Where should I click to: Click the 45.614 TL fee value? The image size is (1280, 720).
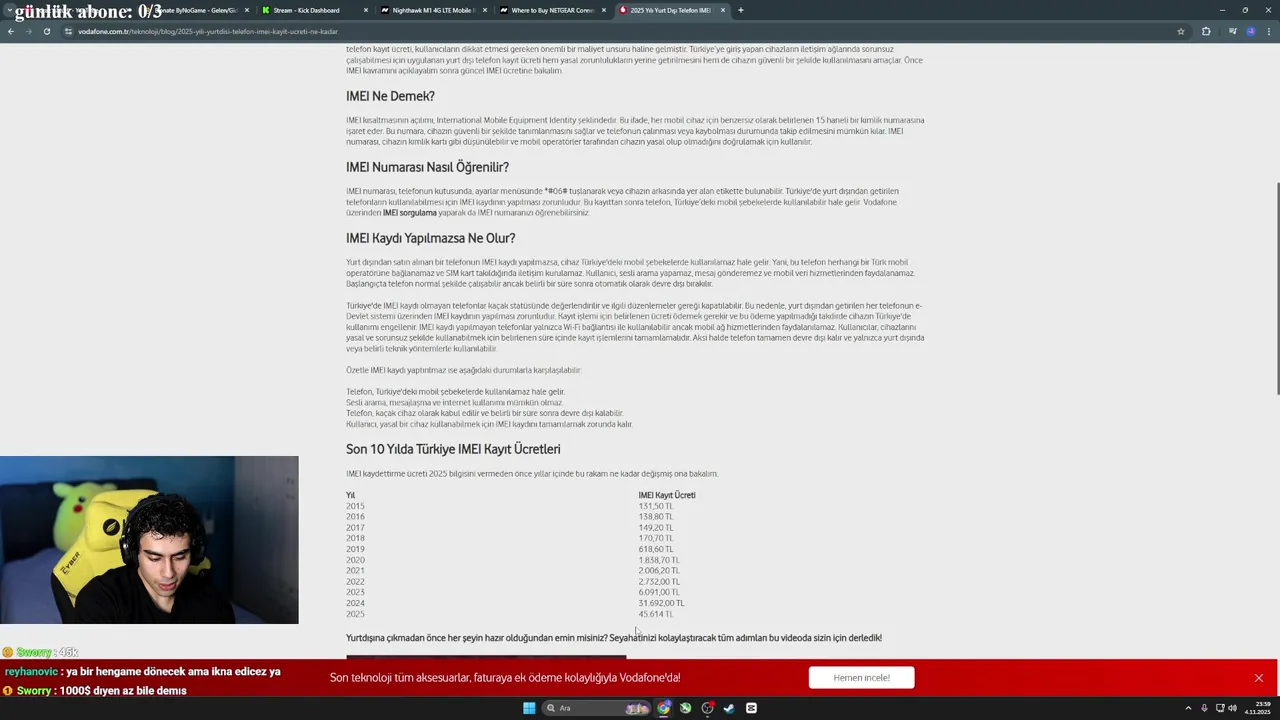coord(656,614)
